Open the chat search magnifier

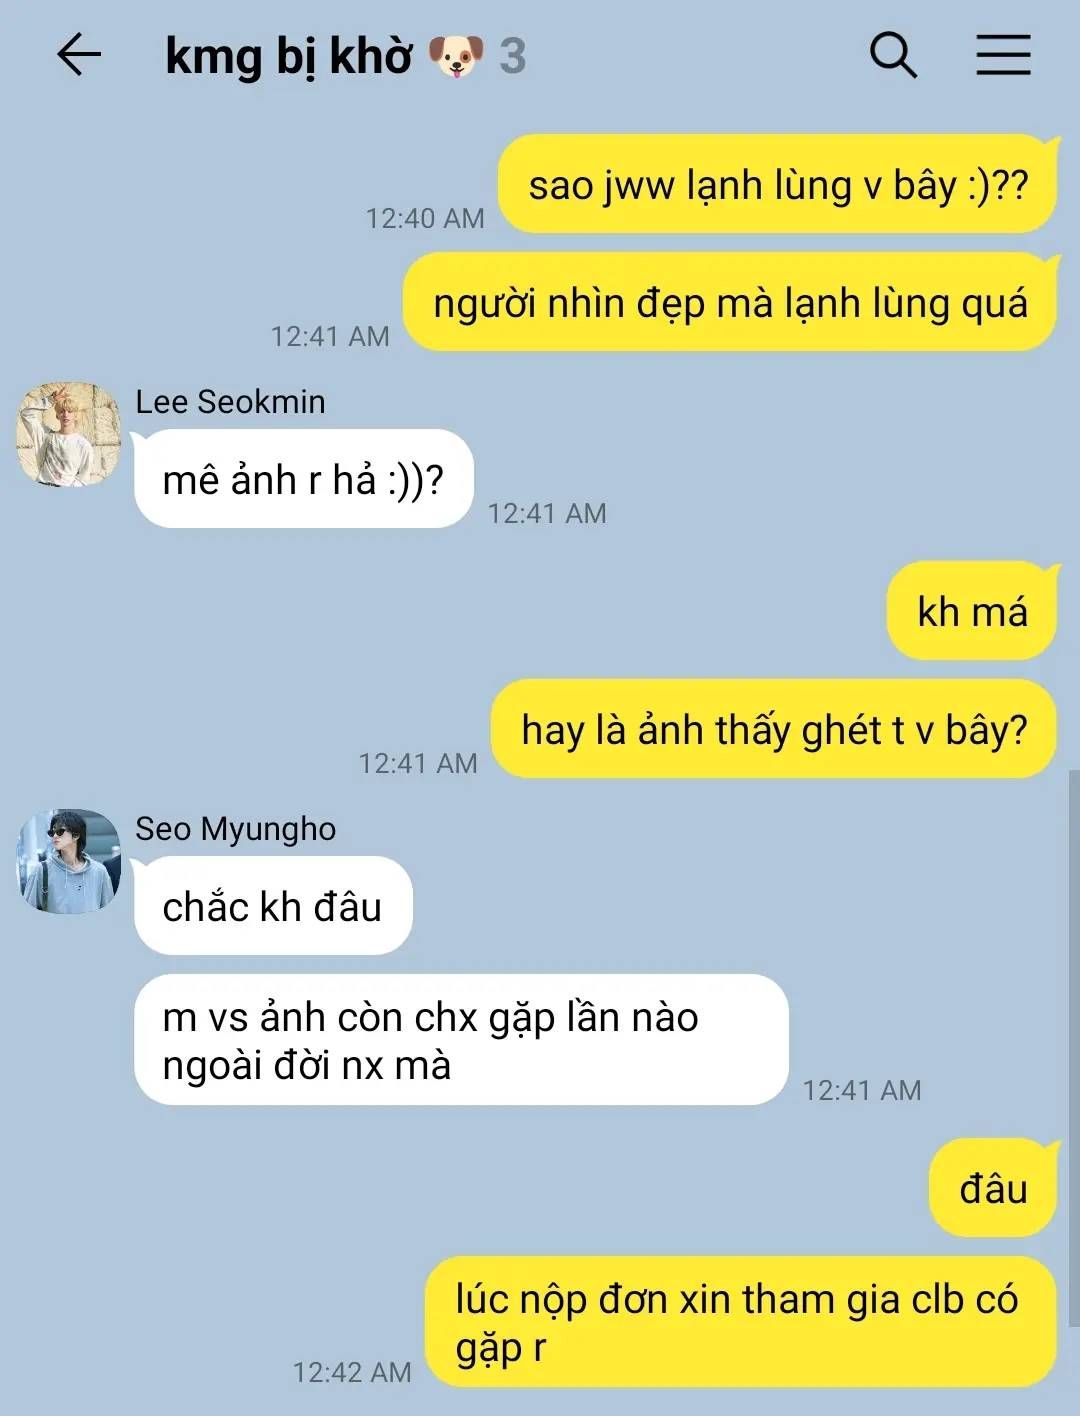(x=893, y=54)
